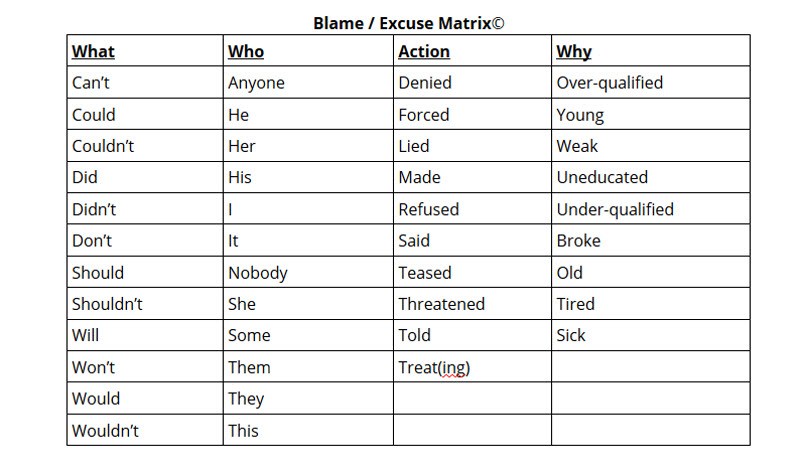Click the 'Threatened' cell
Image resolution: width=800 pixels, height=476 pixels.
point(441,304)
